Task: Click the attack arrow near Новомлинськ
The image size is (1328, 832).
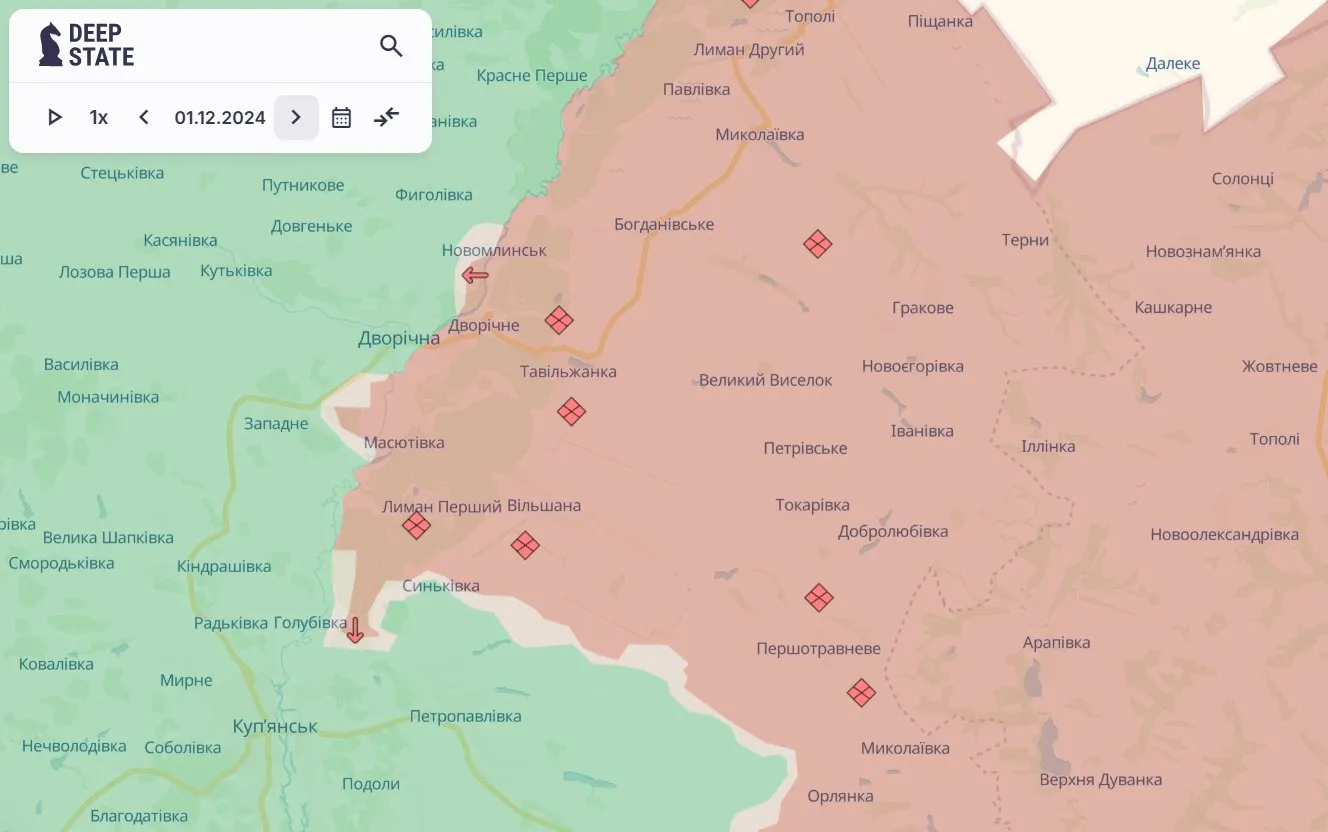Action: pyautogui.click(x=475, y=276)
